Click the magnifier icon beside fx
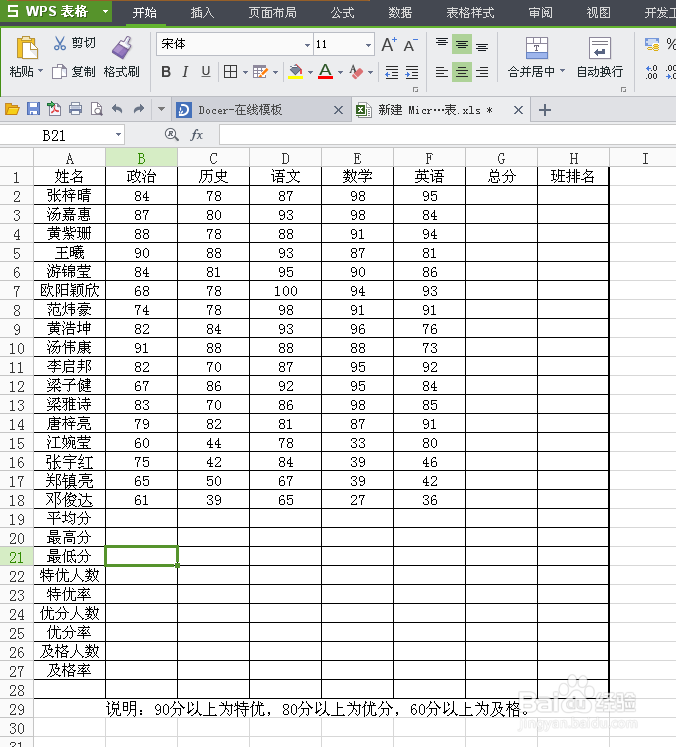Image resolution: width=676 pixels, height=747 pixels. click(x=172, y=135)
